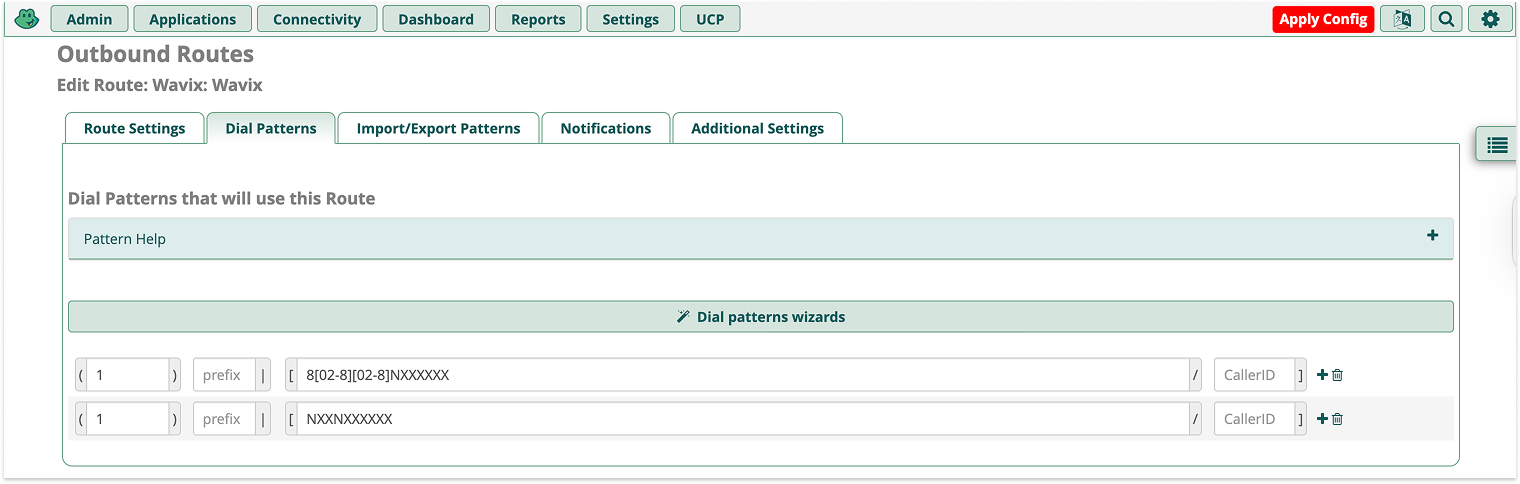Launch the Dial patterns wizards

(x=760, y=317)
